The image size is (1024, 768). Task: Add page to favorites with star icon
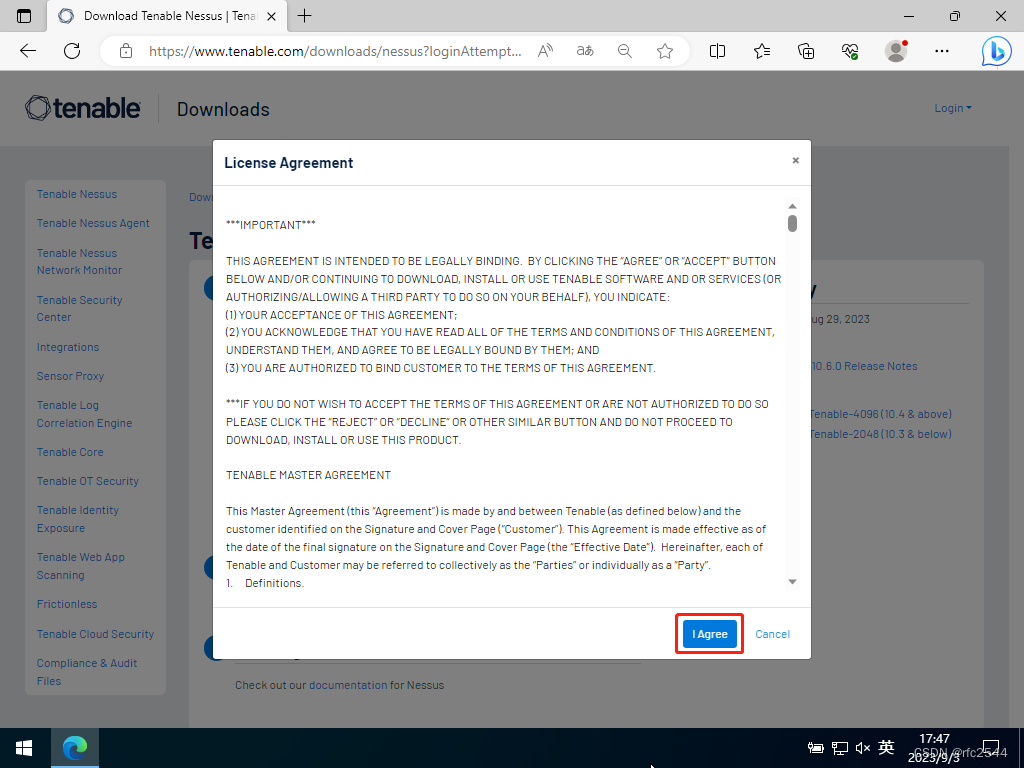(665, 51)
